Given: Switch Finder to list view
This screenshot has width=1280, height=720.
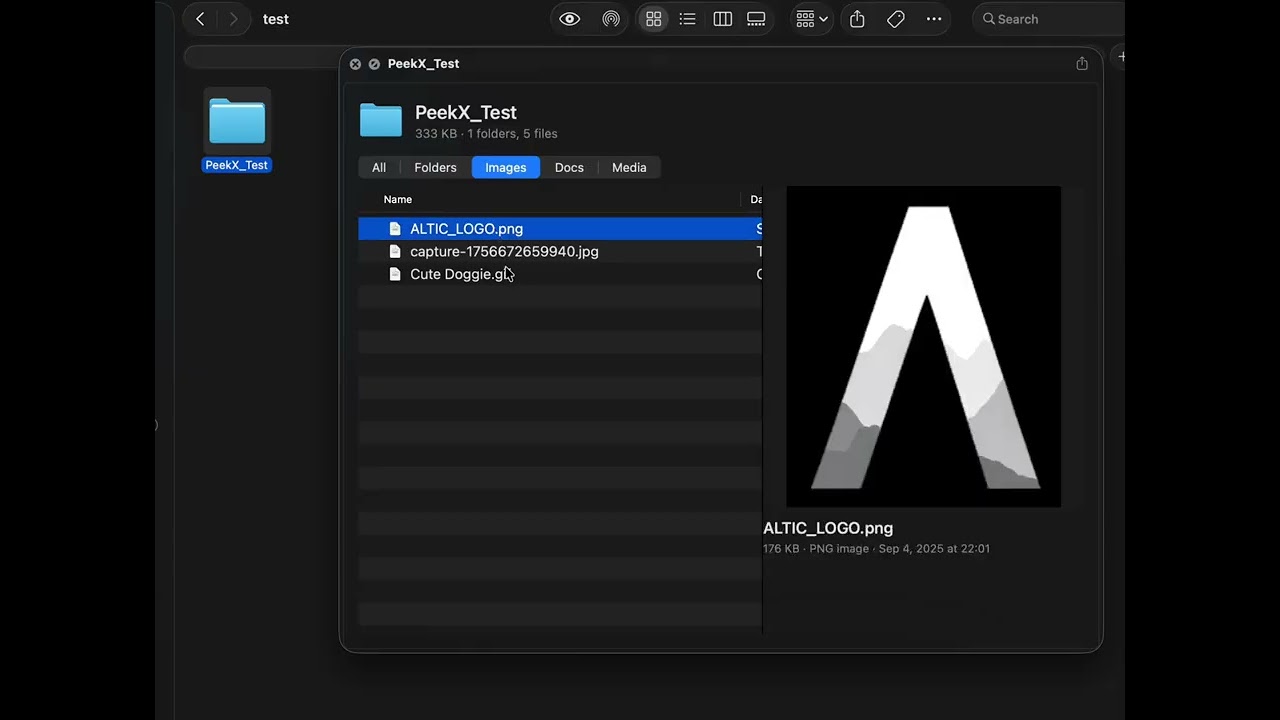Looking at the screenshot, I should point(687,19).
